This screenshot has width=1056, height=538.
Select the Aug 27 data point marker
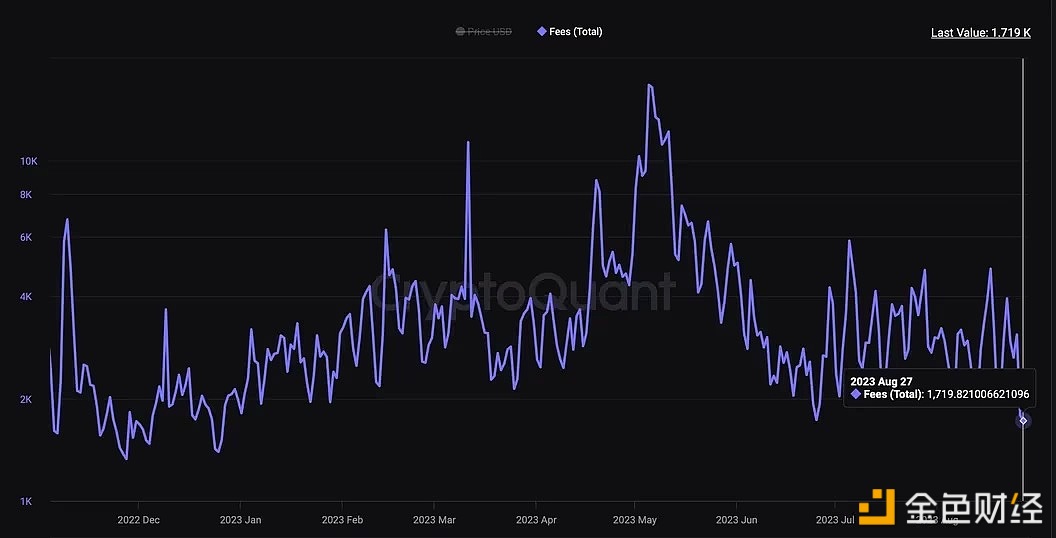[1023, 420]
